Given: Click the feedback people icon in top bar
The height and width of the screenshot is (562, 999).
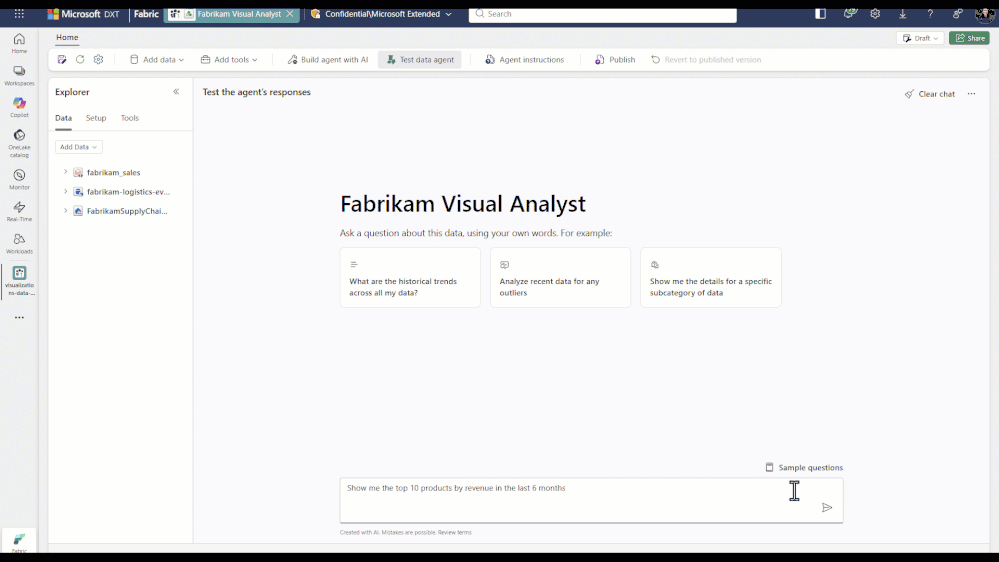Looking at the screenshot, I should pos(957,13).
